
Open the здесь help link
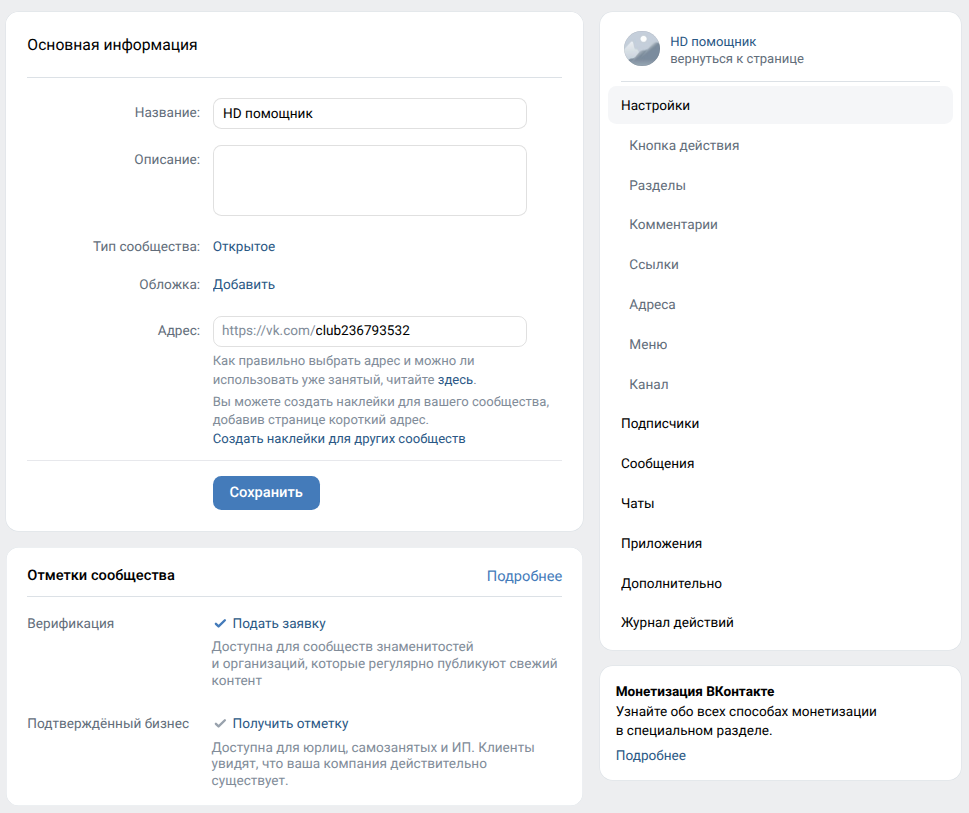(455, 379)
